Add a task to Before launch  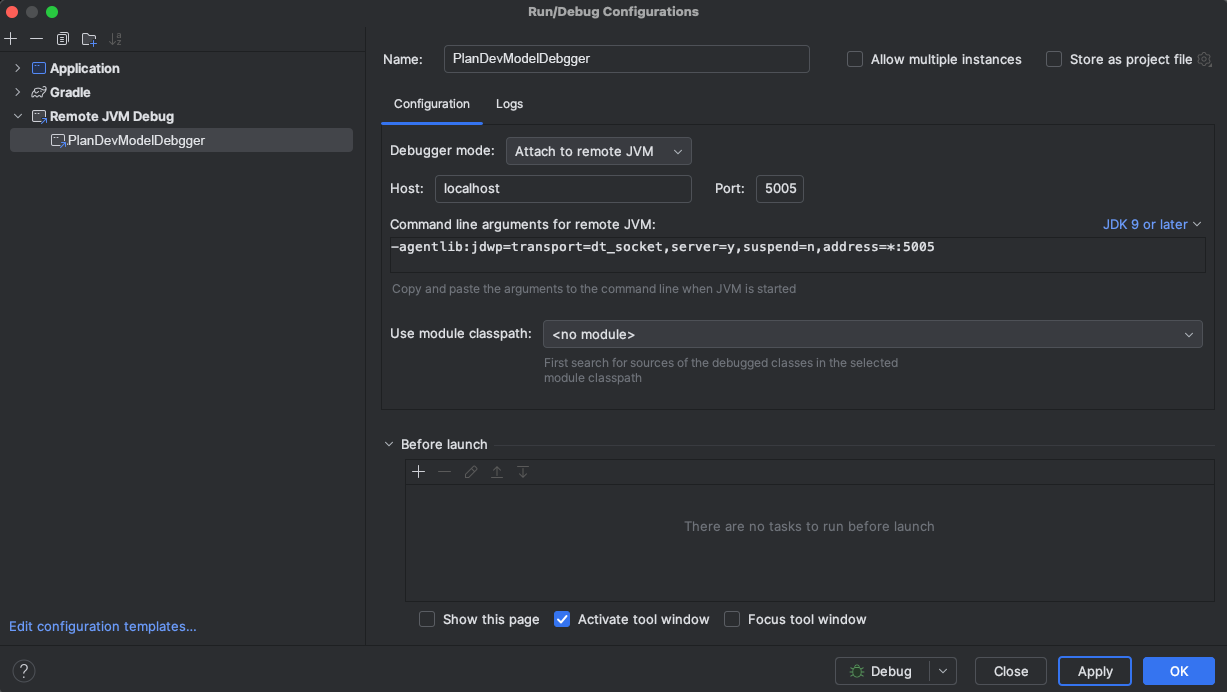419,471
